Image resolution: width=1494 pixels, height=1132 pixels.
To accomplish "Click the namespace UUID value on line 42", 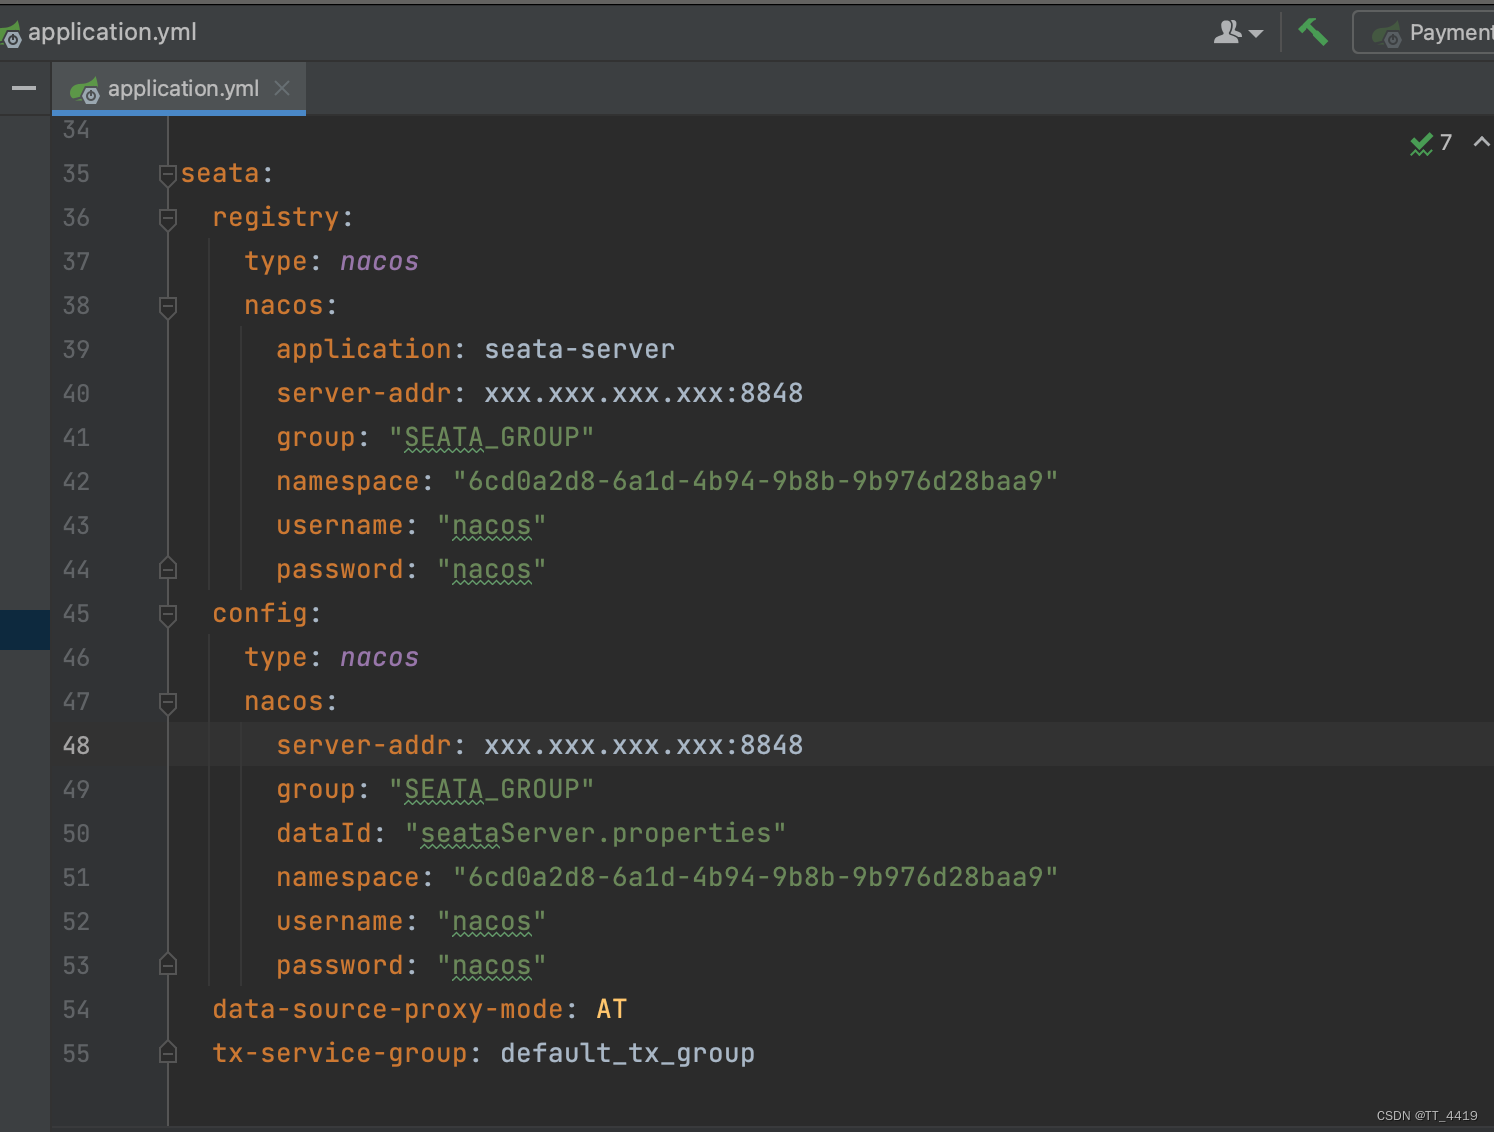I will [x=755, y=482].
